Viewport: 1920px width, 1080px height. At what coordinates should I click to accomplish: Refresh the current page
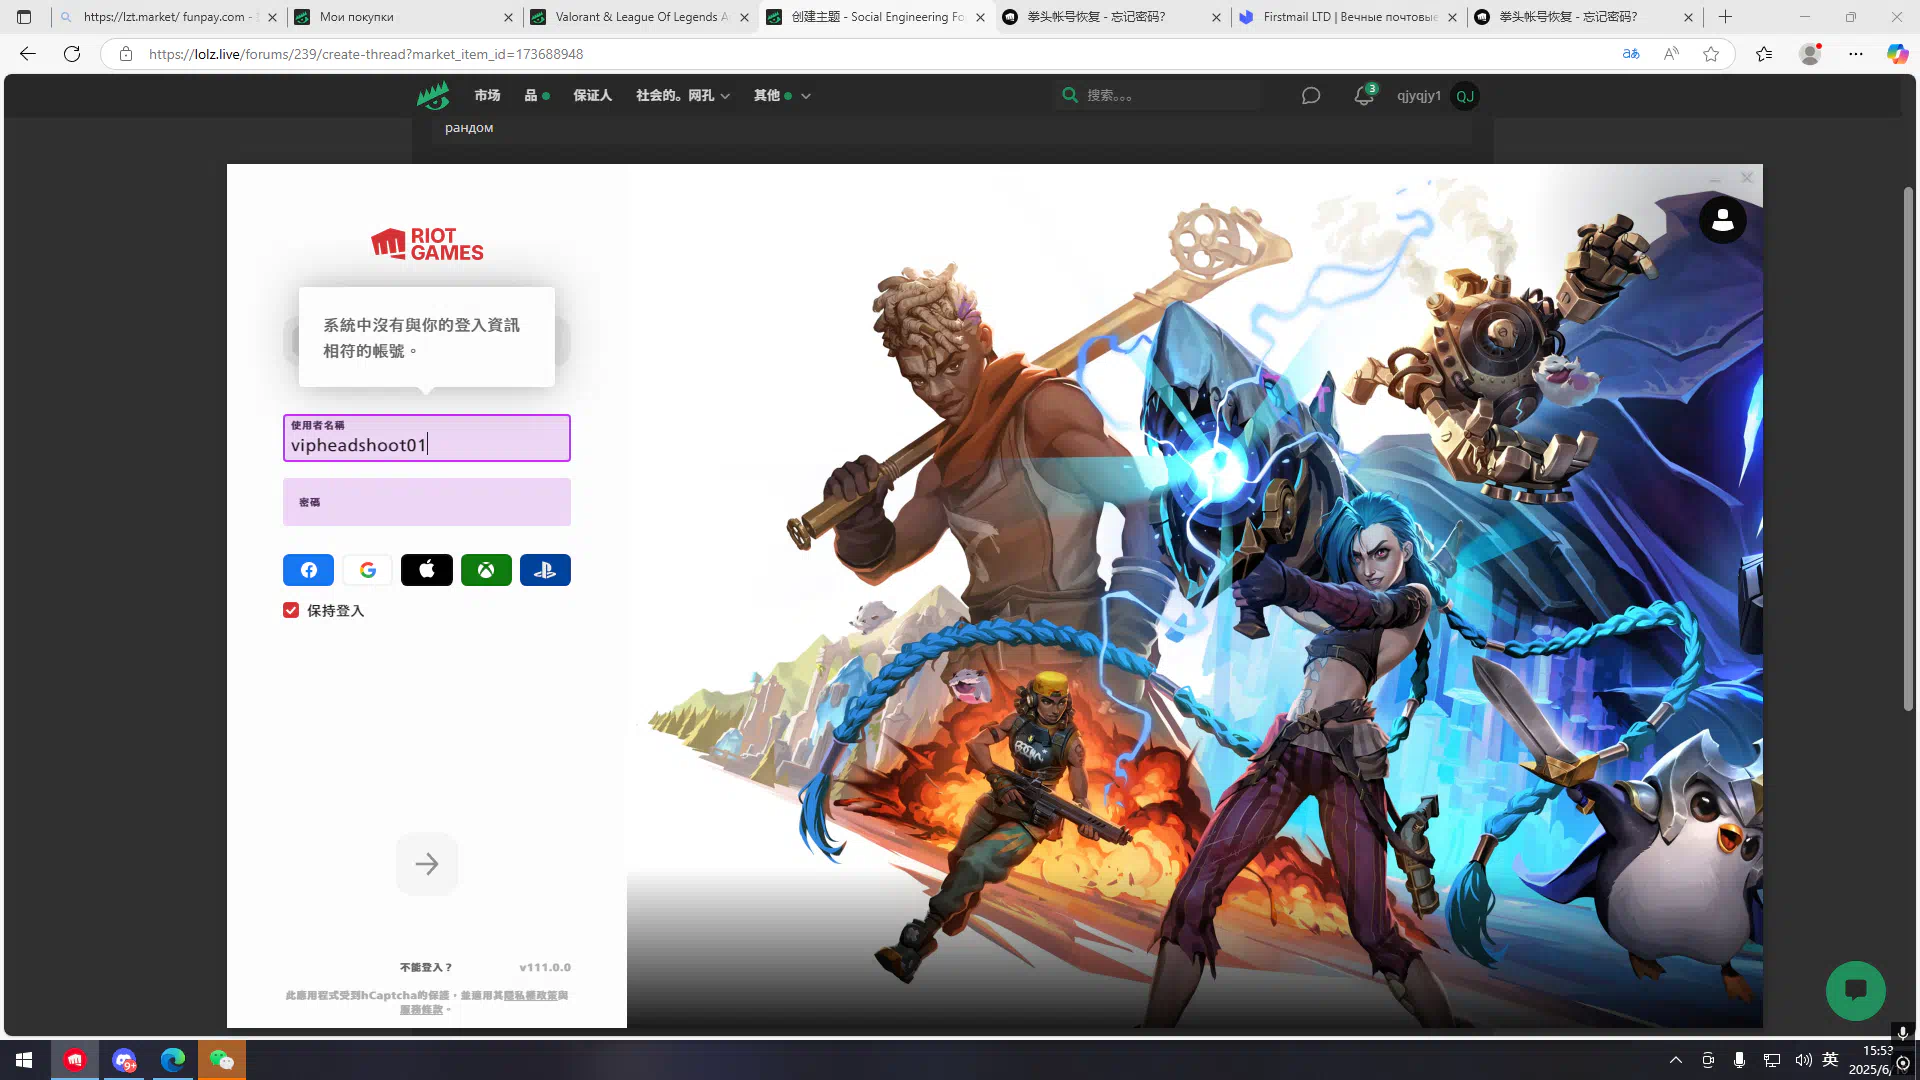(72, 54)
